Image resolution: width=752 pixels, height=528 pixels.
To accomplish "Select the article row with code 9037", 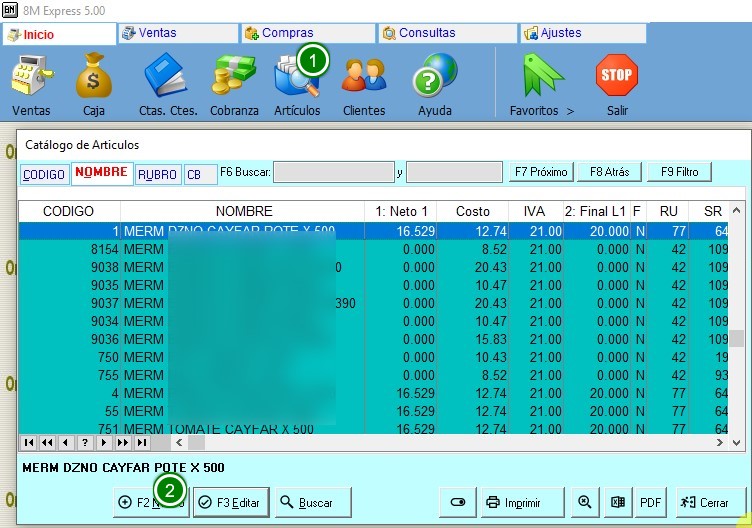I will 374,303.
